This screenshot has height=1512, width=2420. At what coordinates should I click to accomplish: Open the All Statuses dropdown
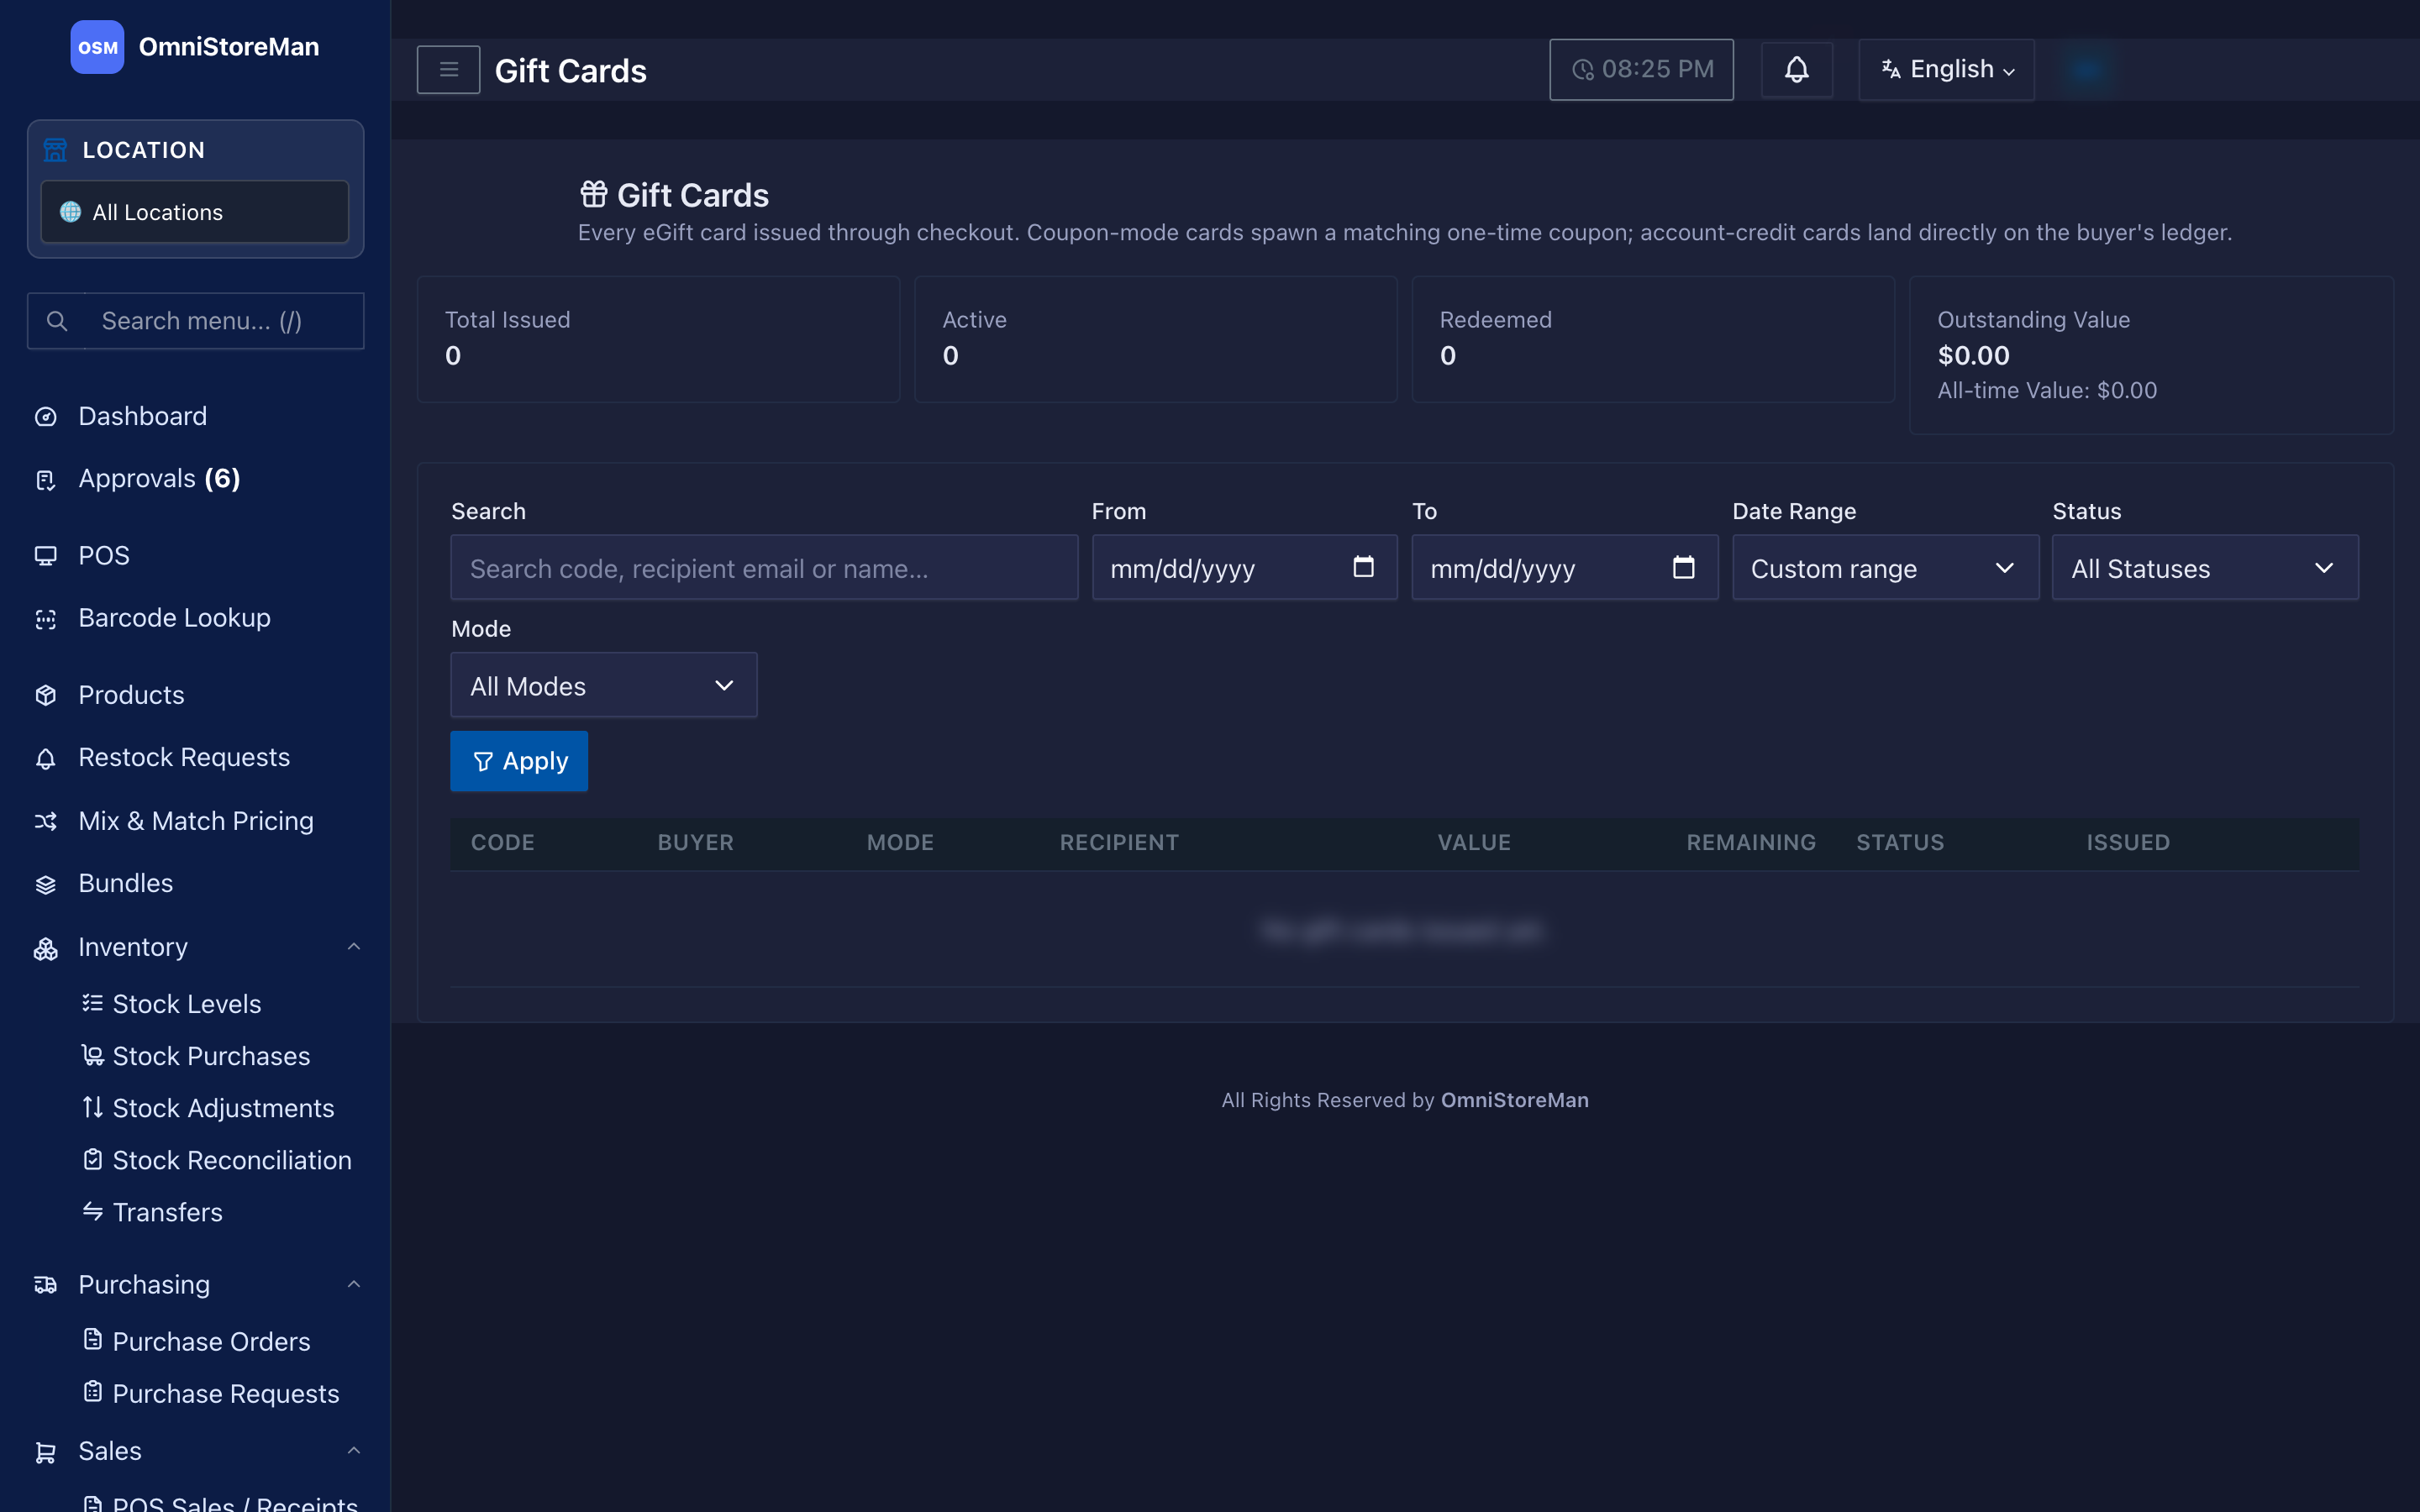point(2205,568)
